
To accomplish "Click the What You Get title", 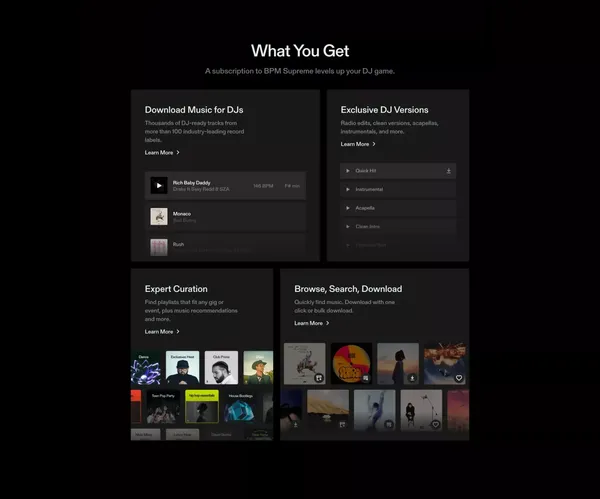I will point(300,51).
